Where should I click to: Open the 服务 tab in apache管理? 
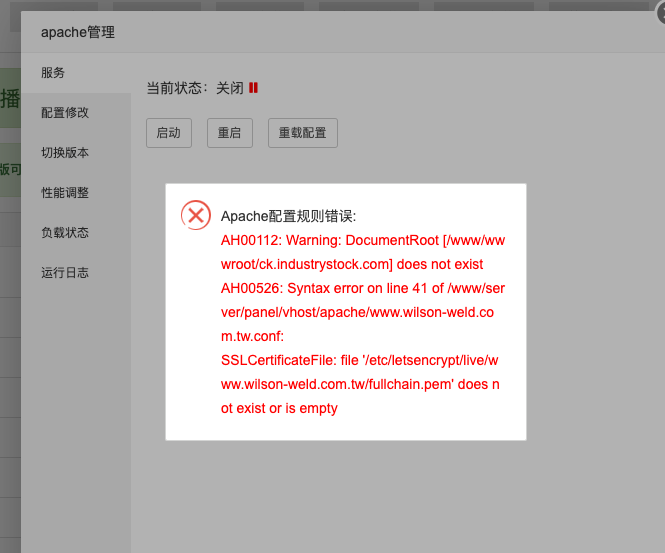pos(75,73)
